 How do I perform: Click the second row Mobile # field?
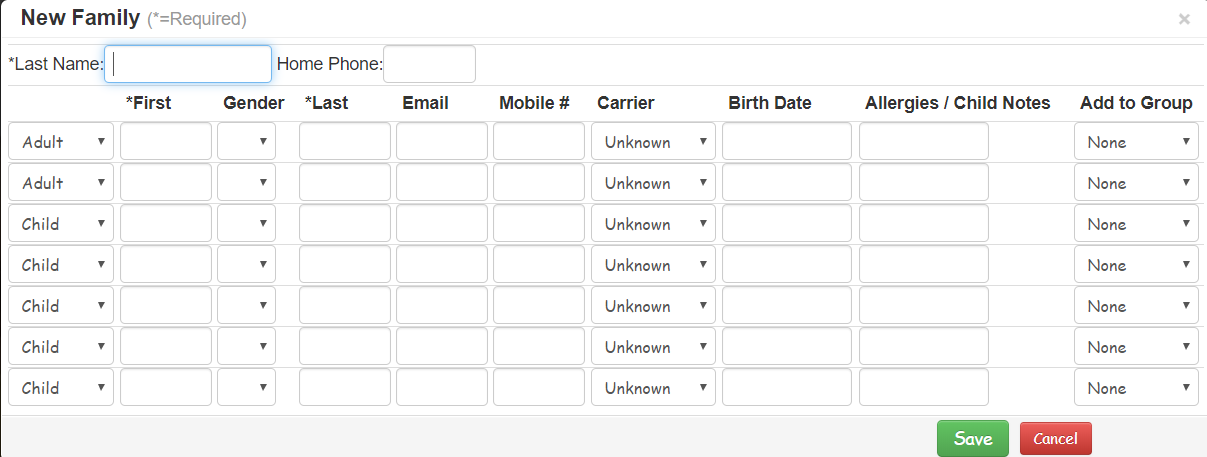539,183
